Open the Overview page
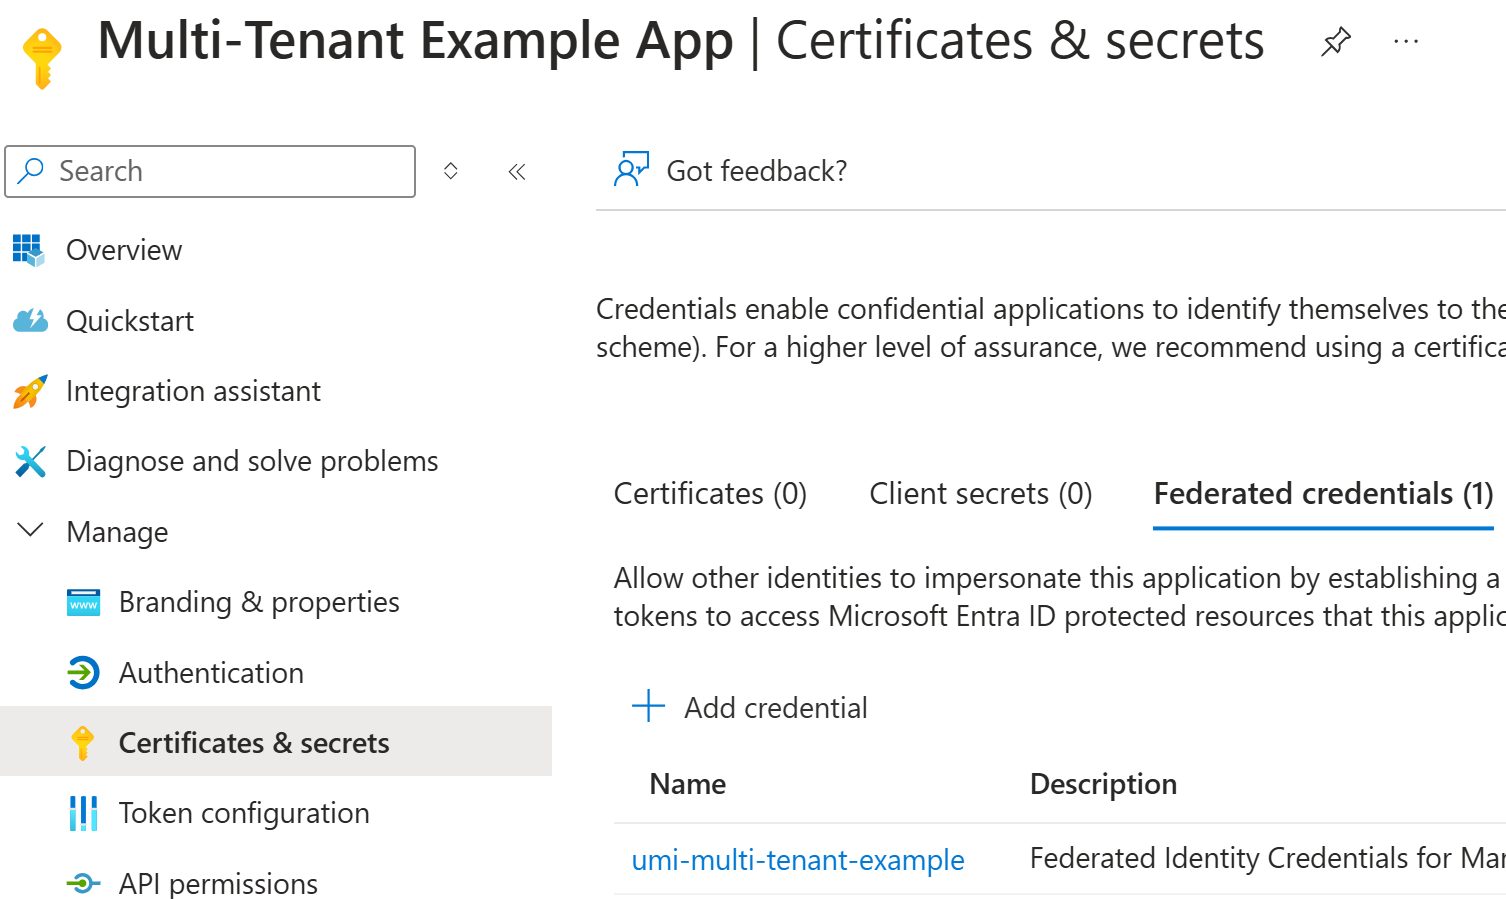The width and height of the screenshot is (1506, 899). click(x=124, y=250)
